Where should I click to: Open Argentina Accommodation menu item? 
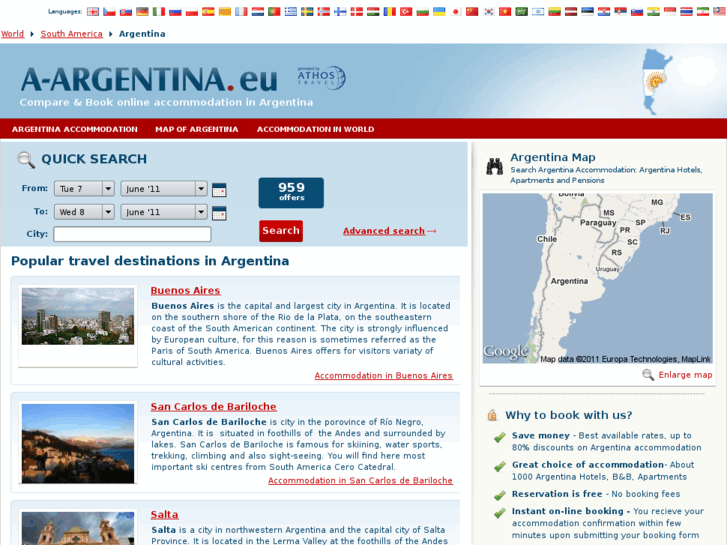(75, 129)
